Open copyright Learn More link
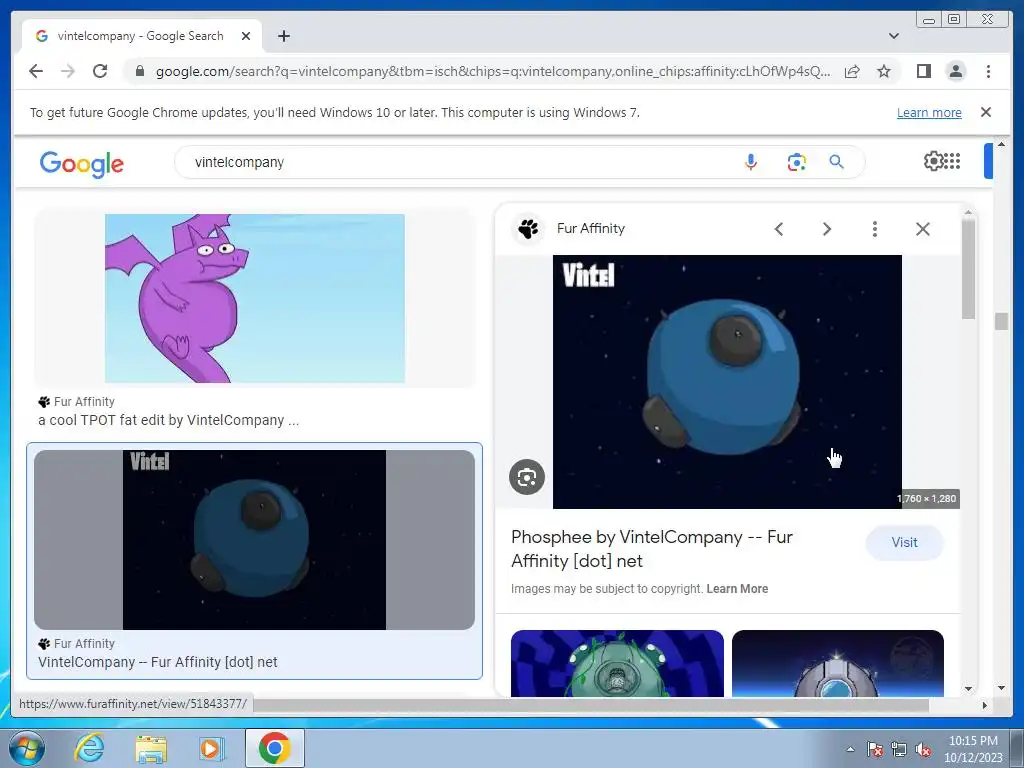Image resolution: width=1024 pixels, height=768 pixels. tap(737, 589)
